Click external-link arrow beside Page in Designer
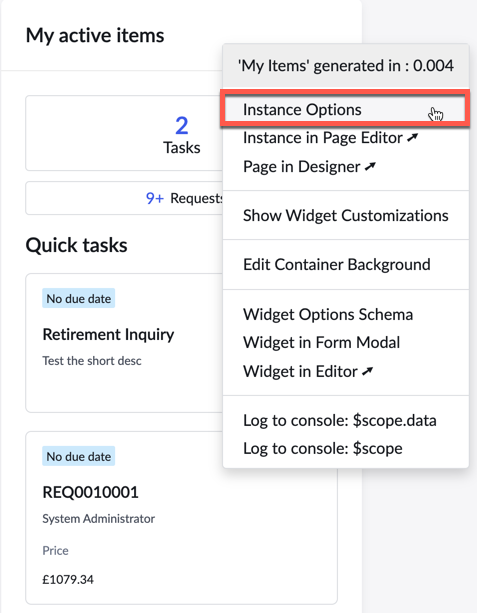This screenshot has width=477, height=613. click(370, 167)
